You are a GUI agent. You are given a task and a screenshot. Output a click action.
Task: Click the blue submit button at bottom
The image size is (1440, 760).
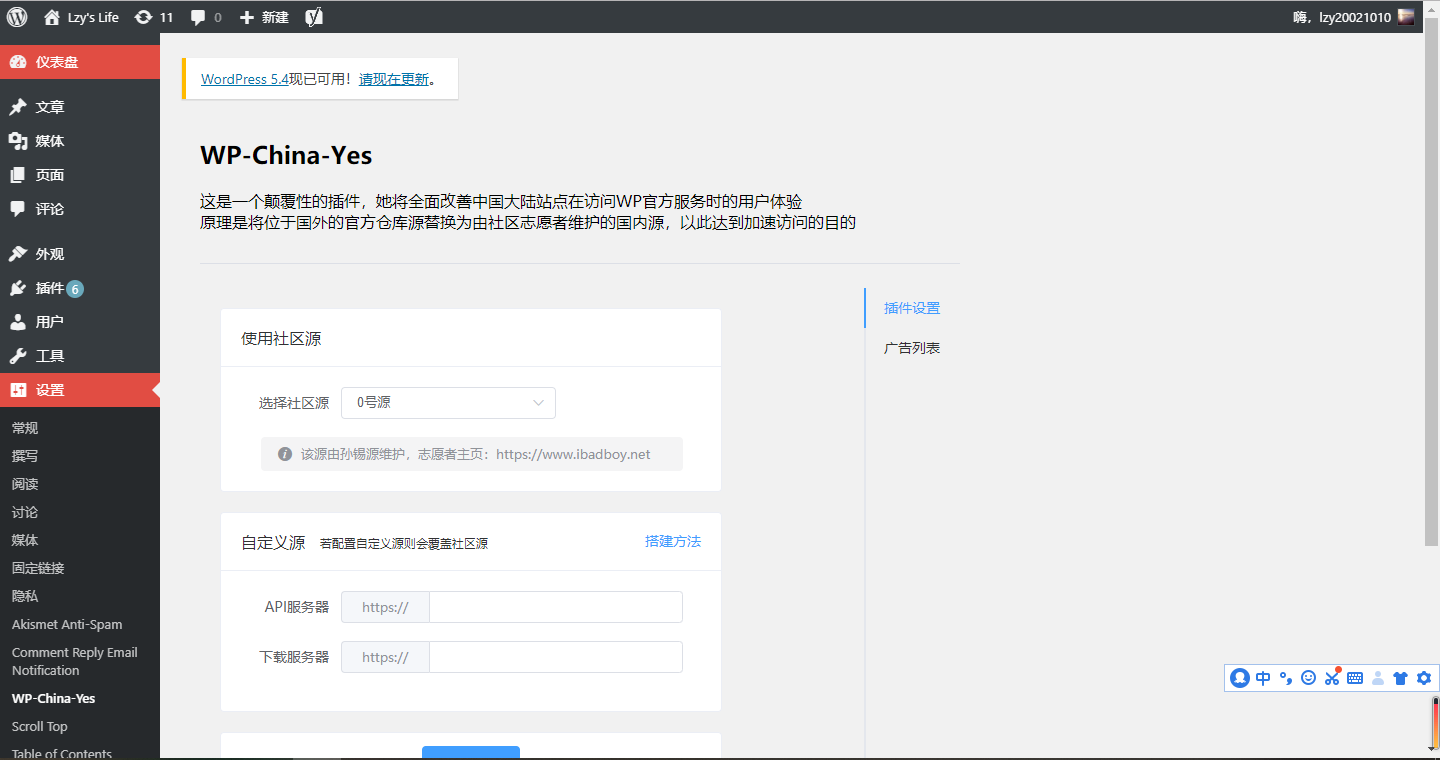pyautogui.click(x=471, y=752)
